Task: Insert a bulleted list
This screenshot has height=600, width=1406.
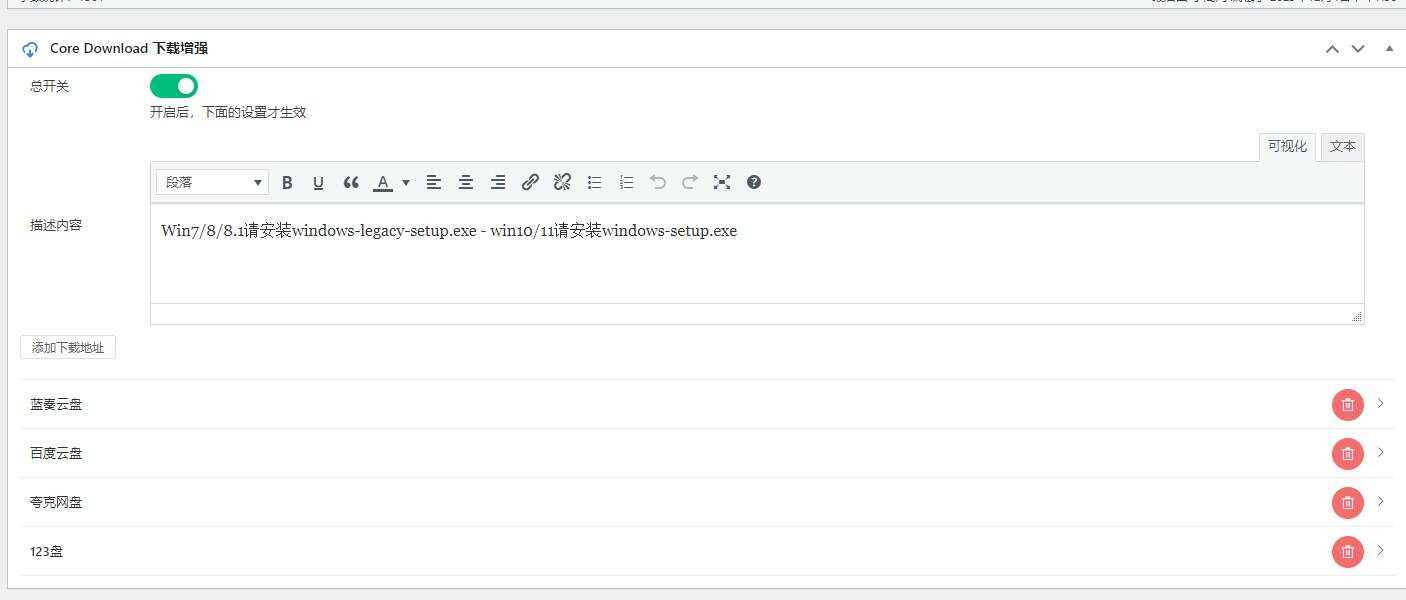Action: (x=594, y=182)
